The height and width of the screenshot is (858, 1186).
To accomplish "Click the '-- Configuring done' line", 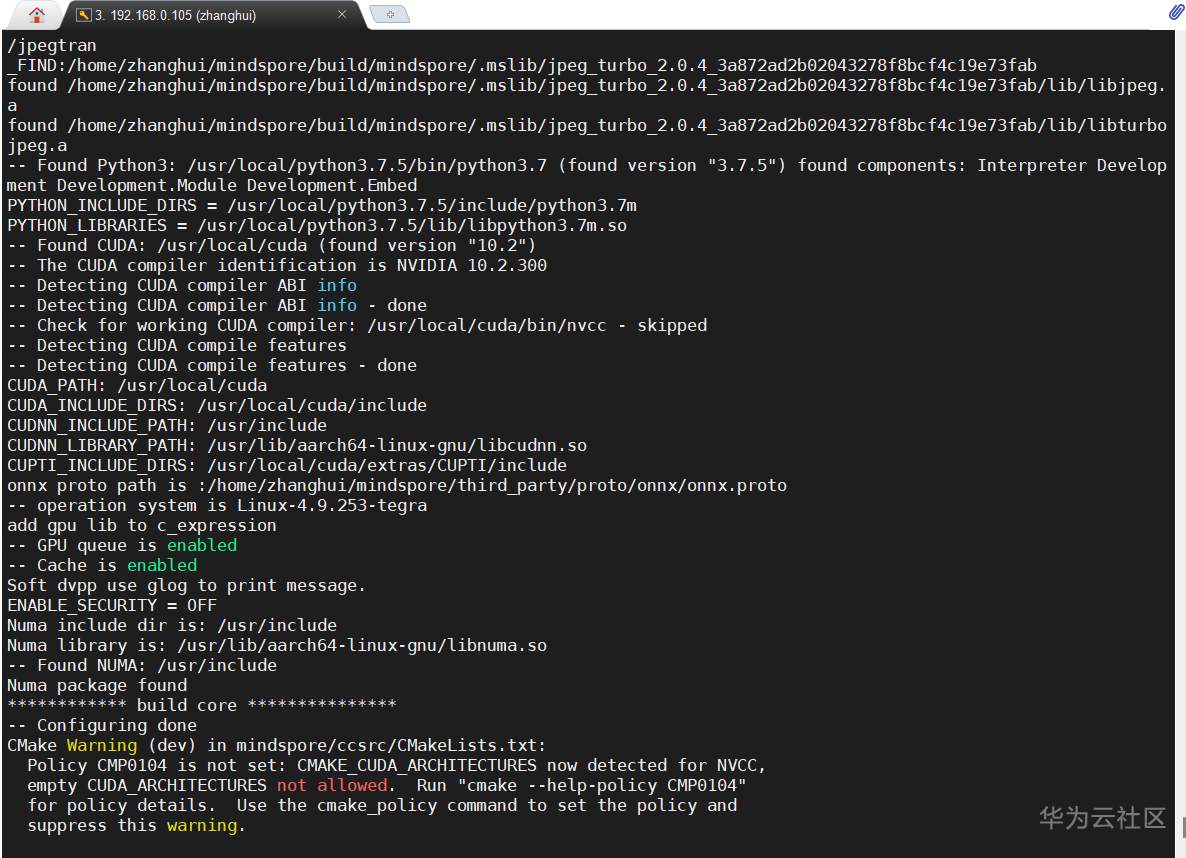I will pos(102,725).
